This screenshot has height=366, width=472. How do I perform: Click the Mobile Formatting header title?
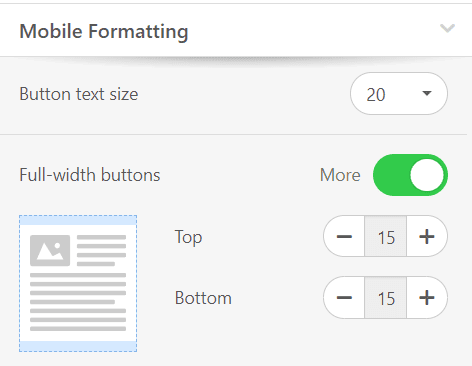coord(104,32)
